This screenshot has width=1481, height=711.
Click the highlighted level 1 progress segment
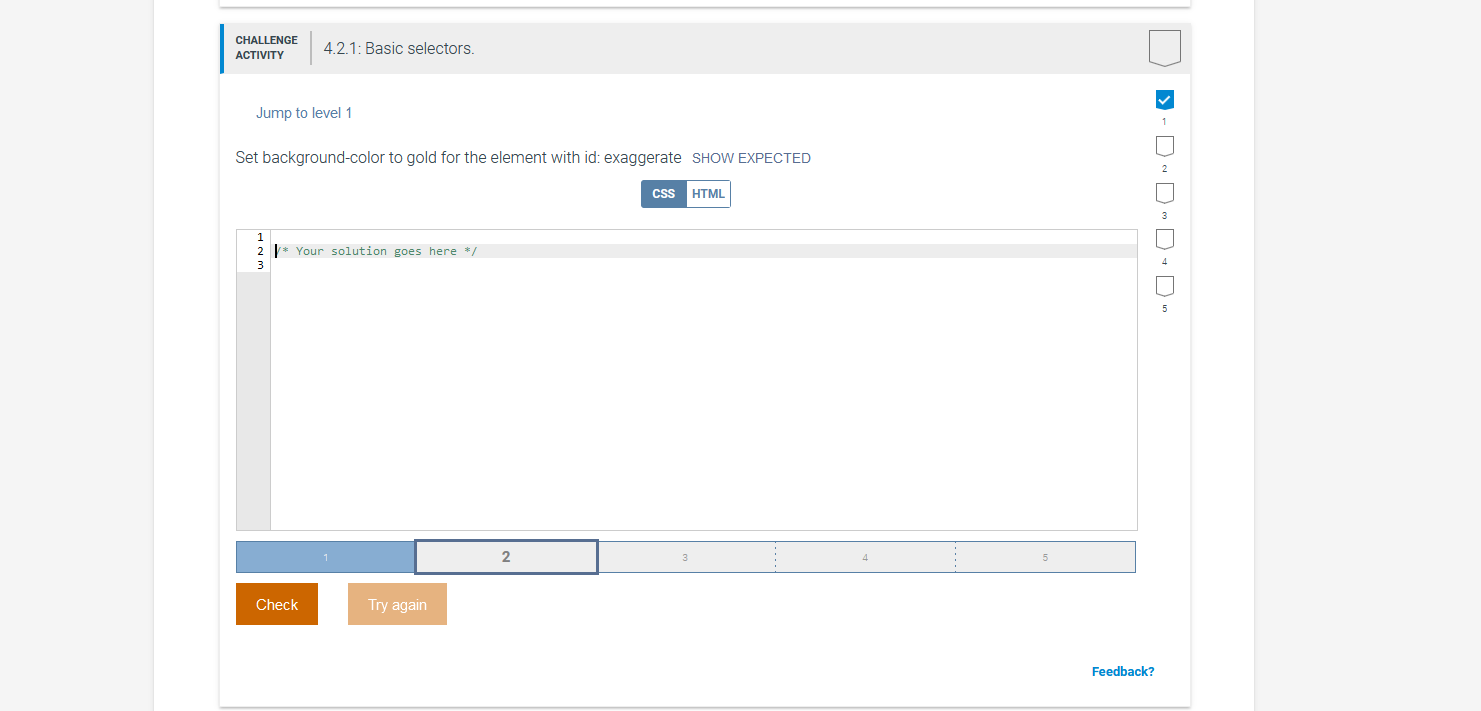click(x=325, y=556)
